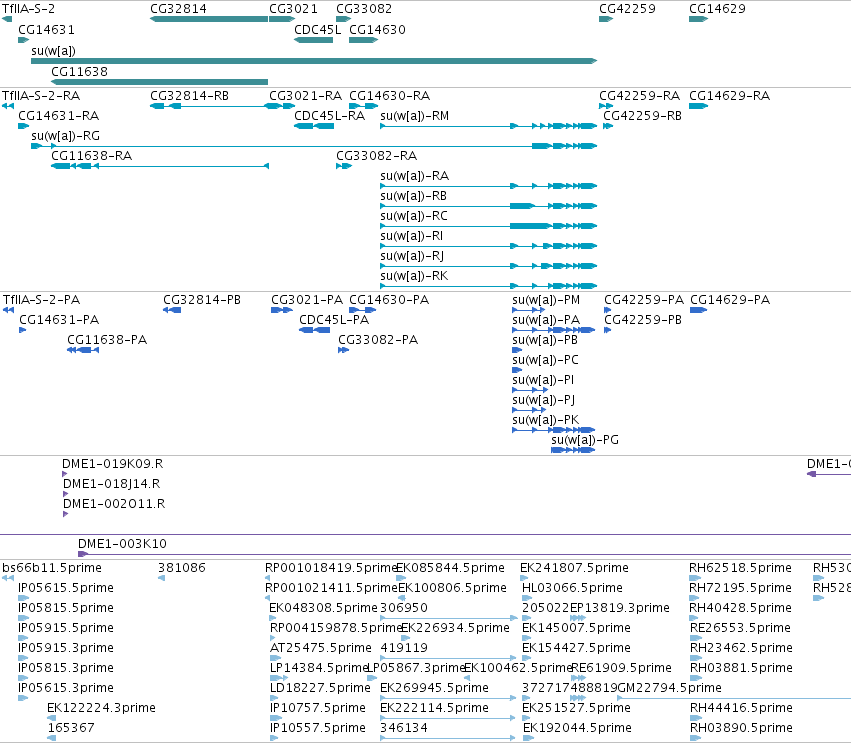Click protein su(w[a])-PC
The width and height of the screenshot is (851, 743).
(x=517, y=370)
